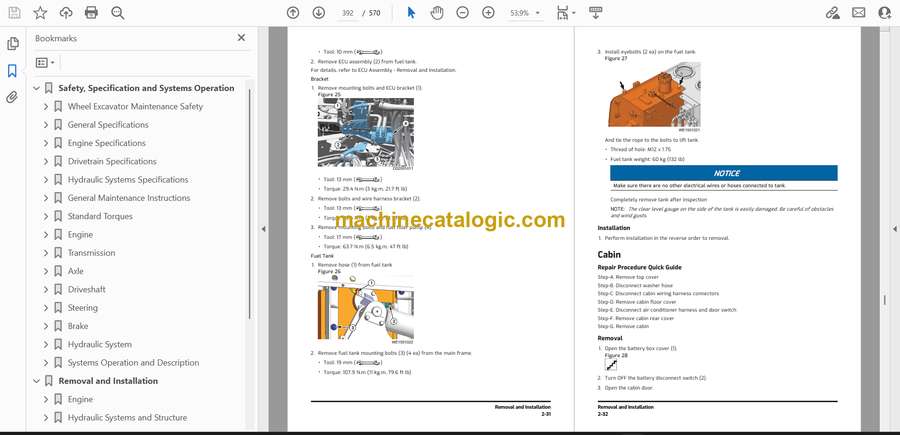Viewport: 900px width, 435px height.
Task: Click the Cabin section heading
Action: [609, 254]
